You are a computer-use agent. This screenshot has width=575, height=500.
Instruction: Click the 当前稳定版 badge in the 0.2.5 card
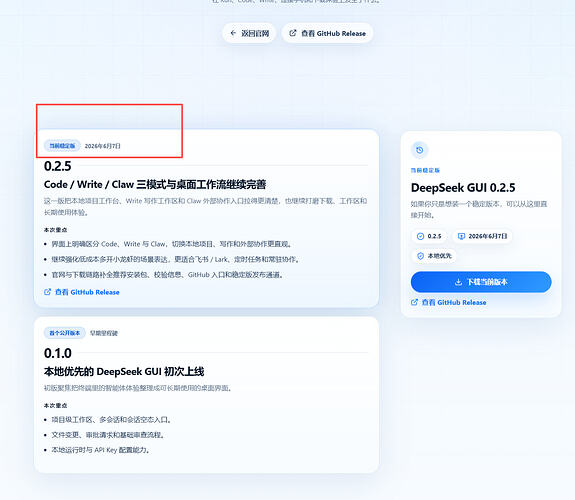click(x=62, y=146)
